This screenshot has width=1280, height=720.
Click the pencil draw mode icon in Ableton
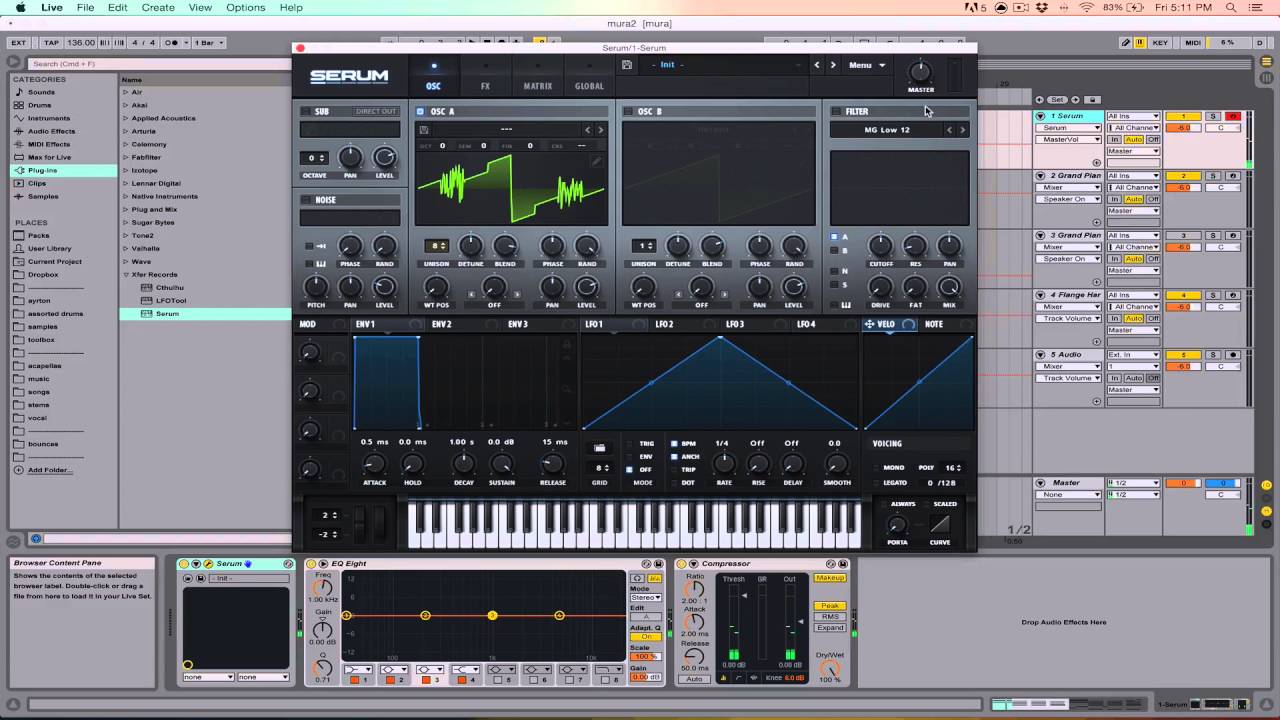coord(1126,43)
